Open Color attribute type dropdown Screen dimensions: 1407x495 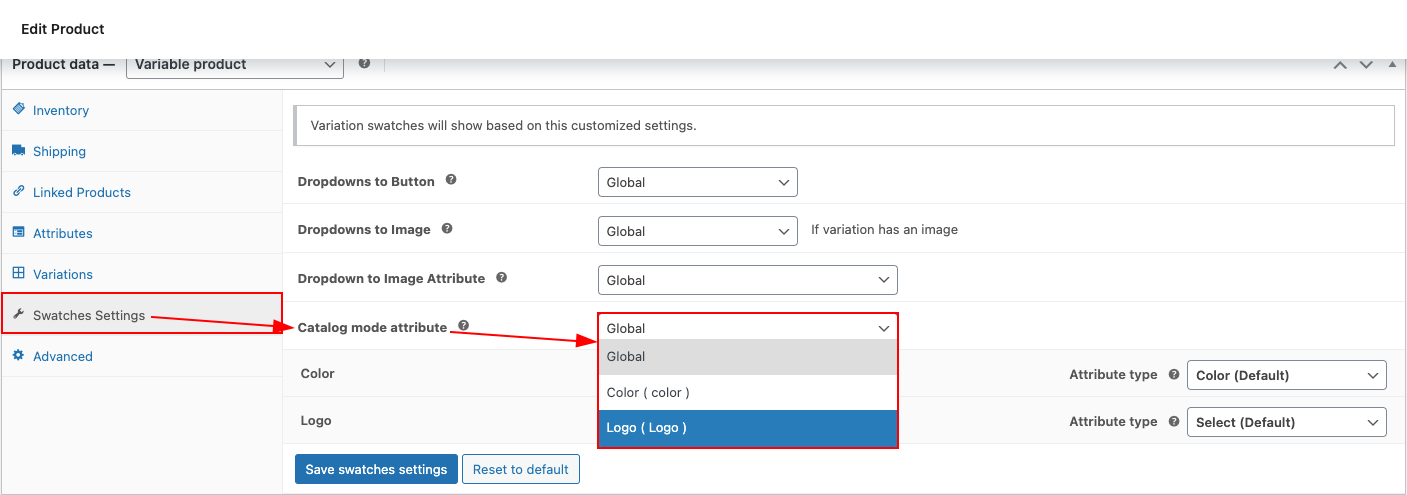point(1287,375)
